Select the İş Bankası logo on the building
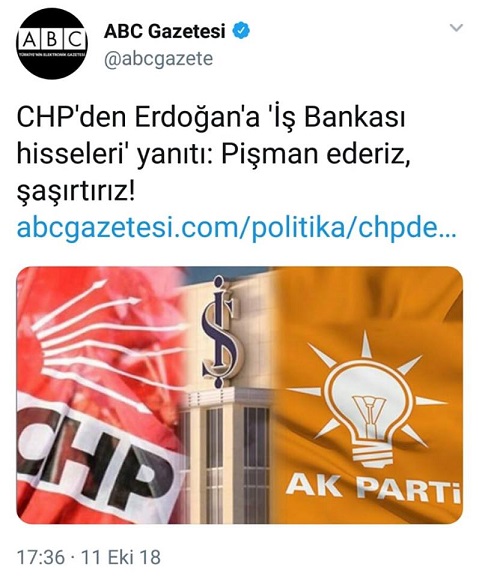The width and height of the screenshot is (479, 576). pos(219,331)
